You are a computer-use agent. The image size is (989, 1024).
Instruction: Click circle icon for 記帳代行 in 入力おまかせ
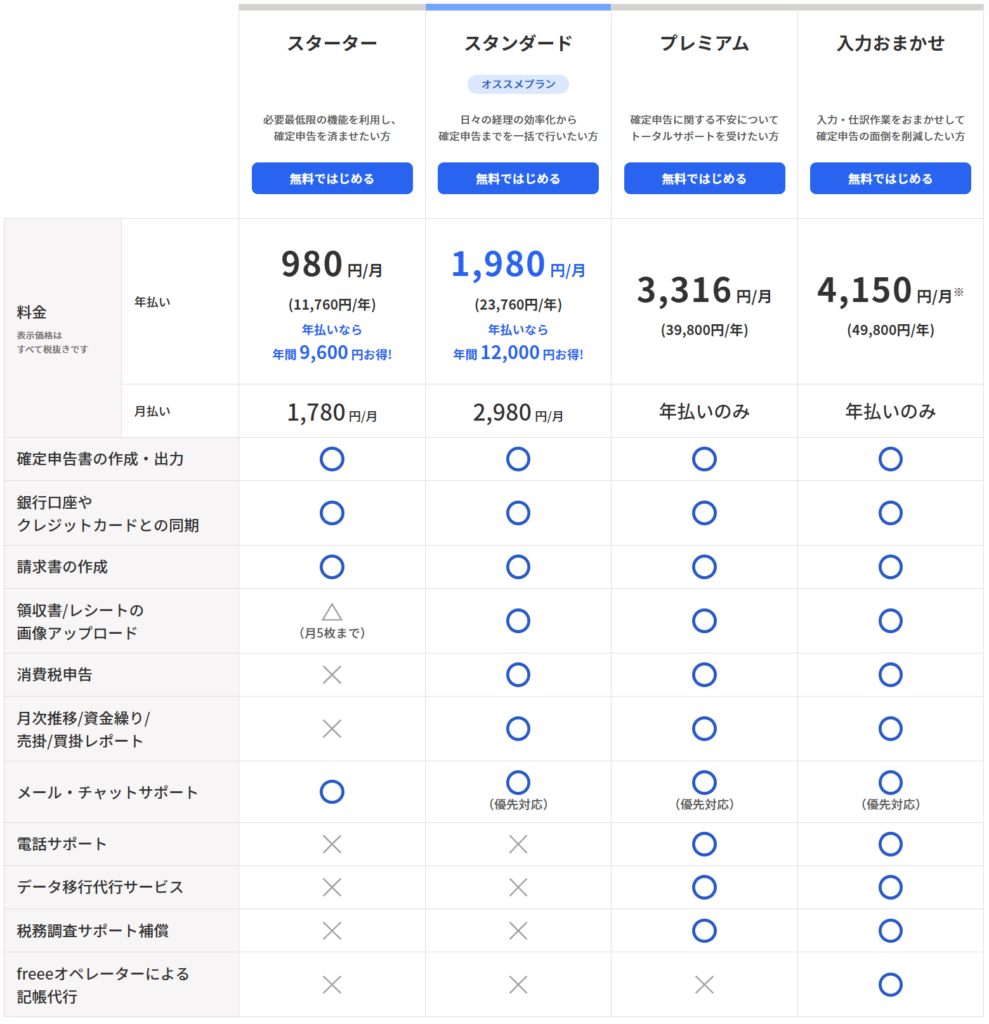(890, 985)
